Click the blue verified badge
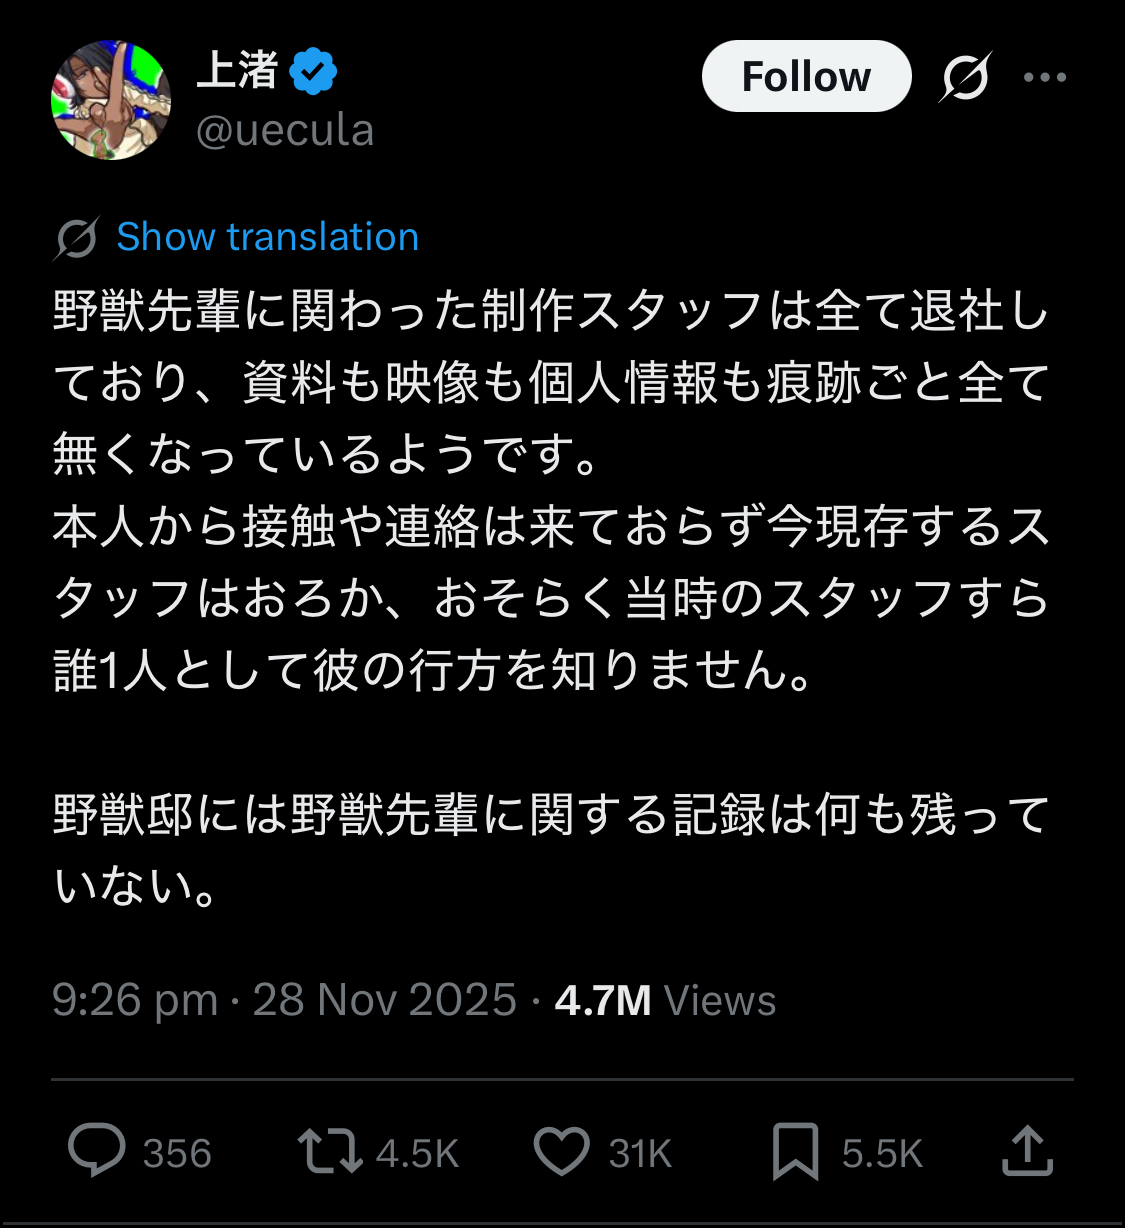 click(313, 72)
